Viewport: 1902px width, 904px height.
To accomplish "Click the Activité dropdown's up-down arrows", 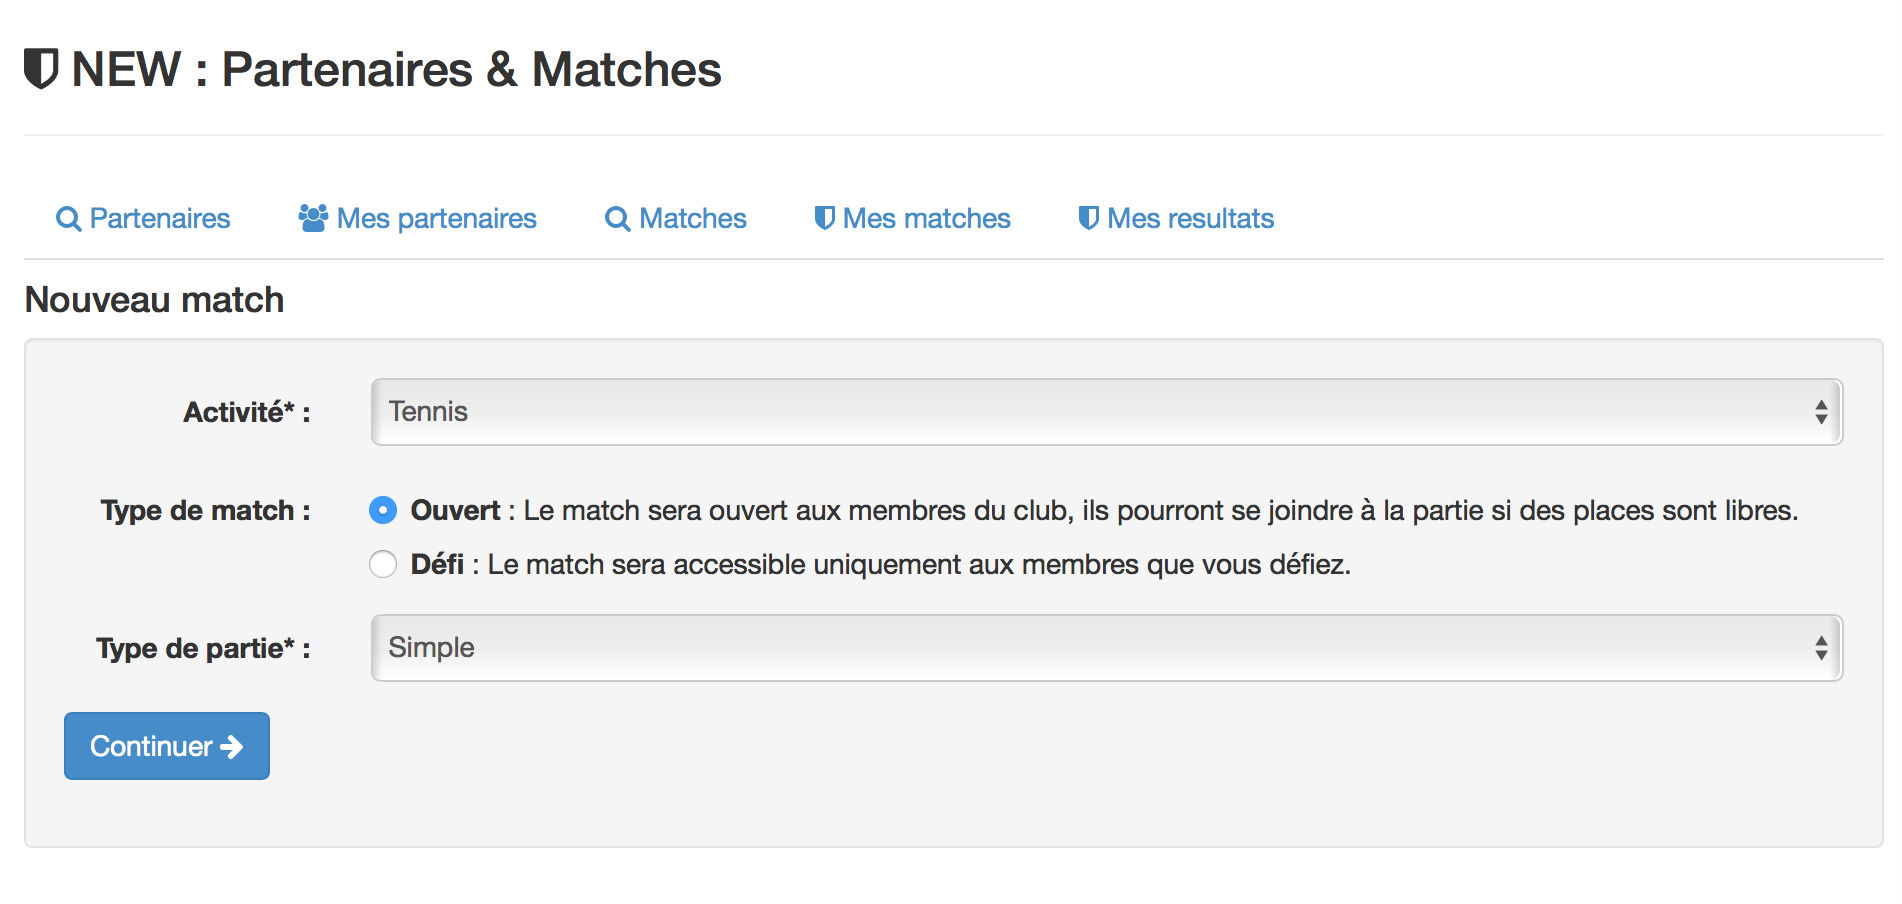I will click(1821, 412).
